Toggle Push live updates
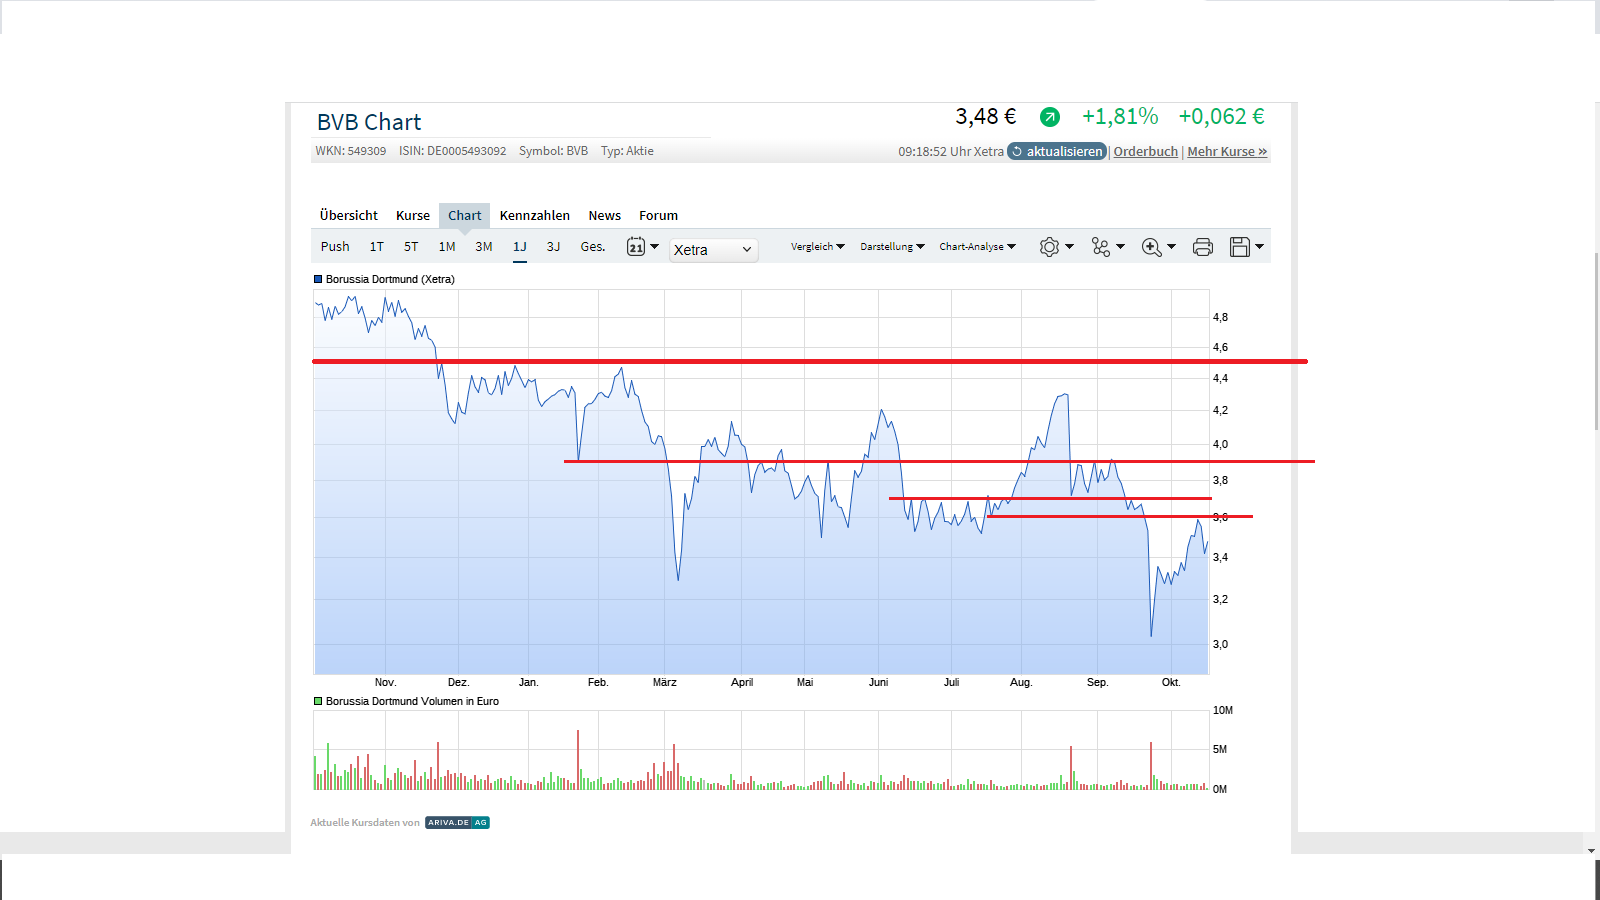The width and height of the screenshot is (1600, 900). (335, 247)
